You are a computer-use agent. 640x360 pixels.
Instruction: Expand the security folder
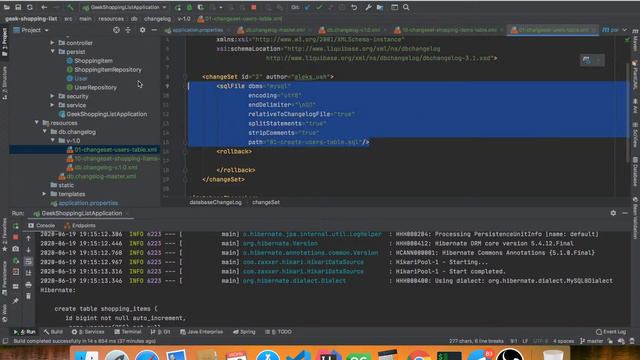click(52, 96)
